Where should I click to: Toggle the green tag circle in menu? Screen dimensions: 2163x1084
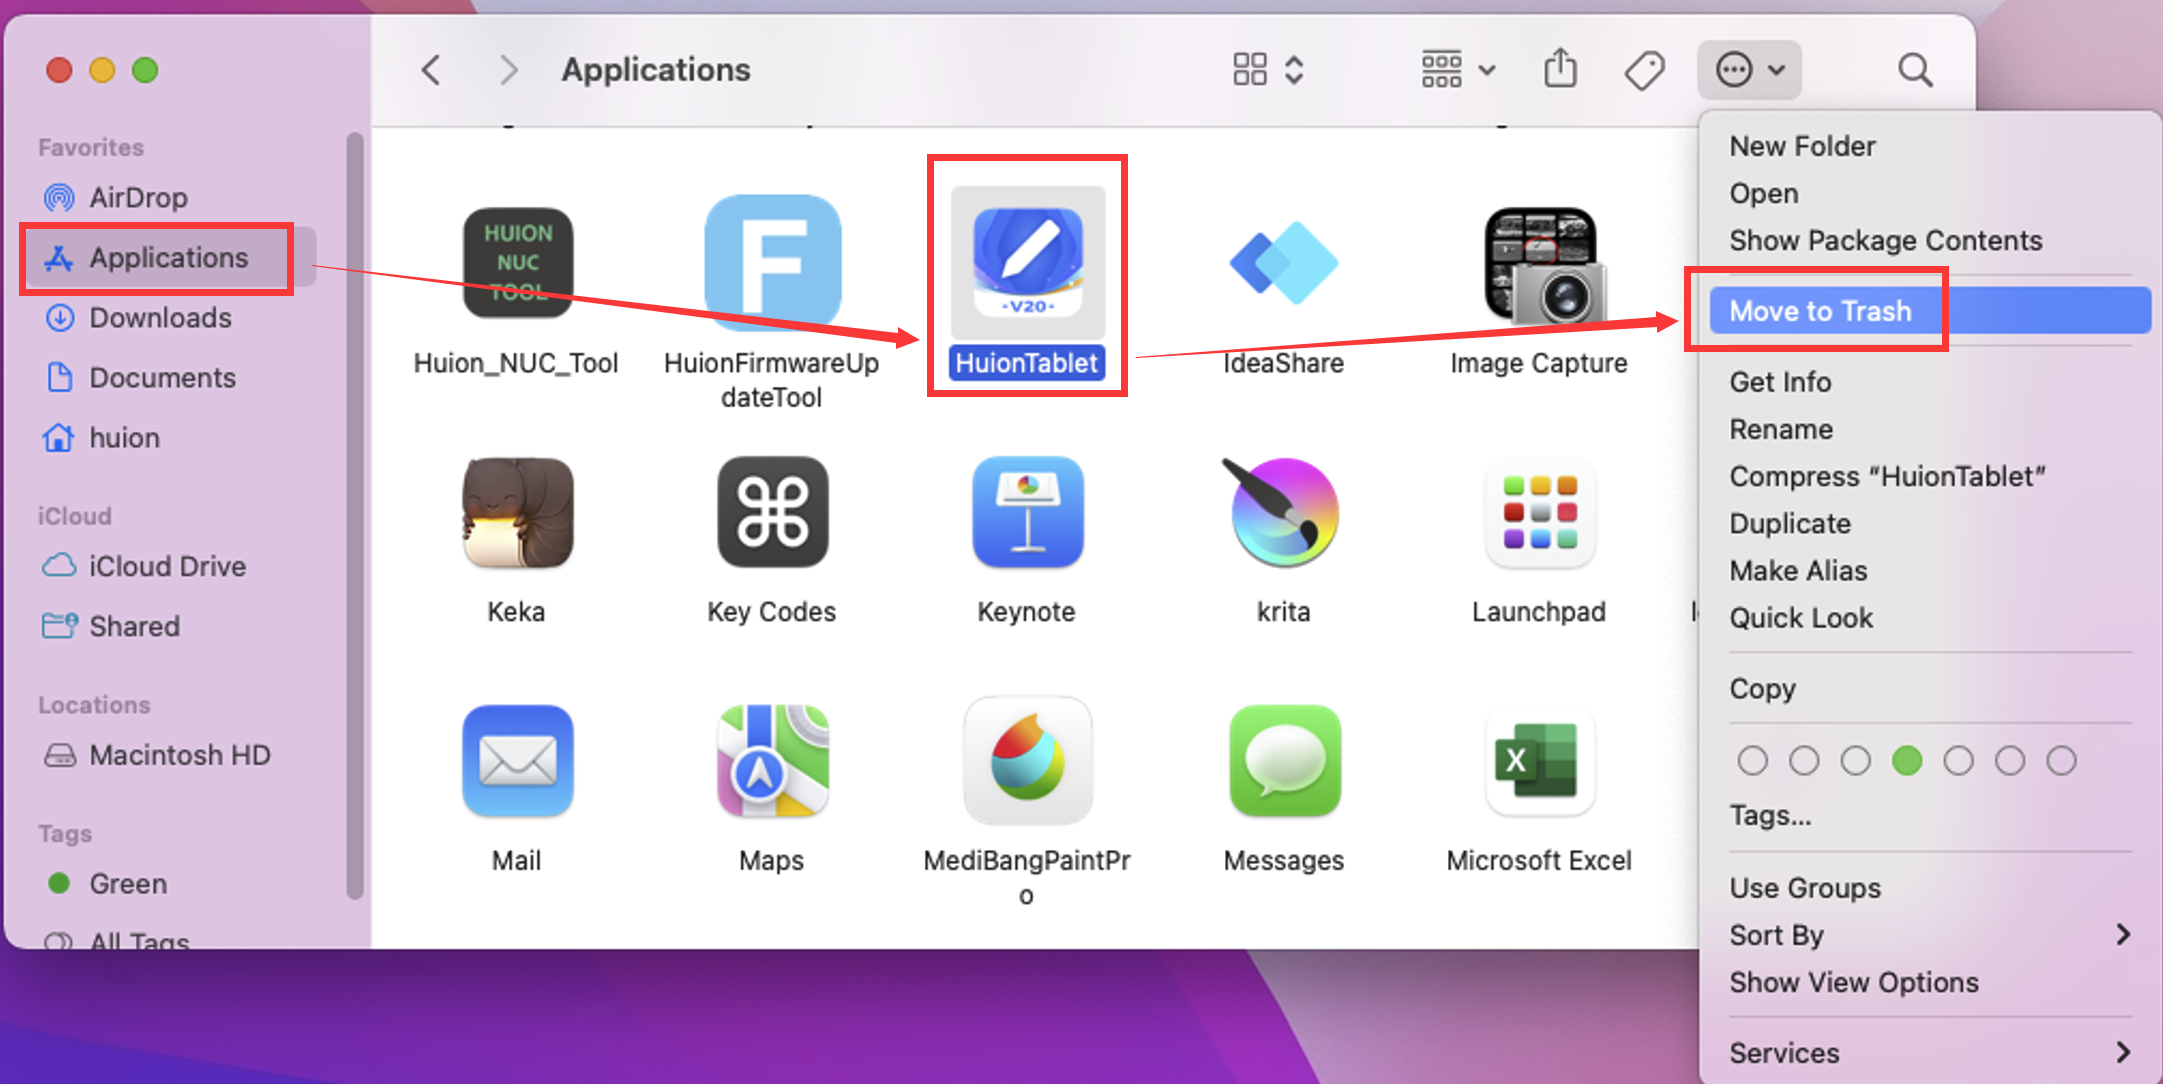[1907, 761]
